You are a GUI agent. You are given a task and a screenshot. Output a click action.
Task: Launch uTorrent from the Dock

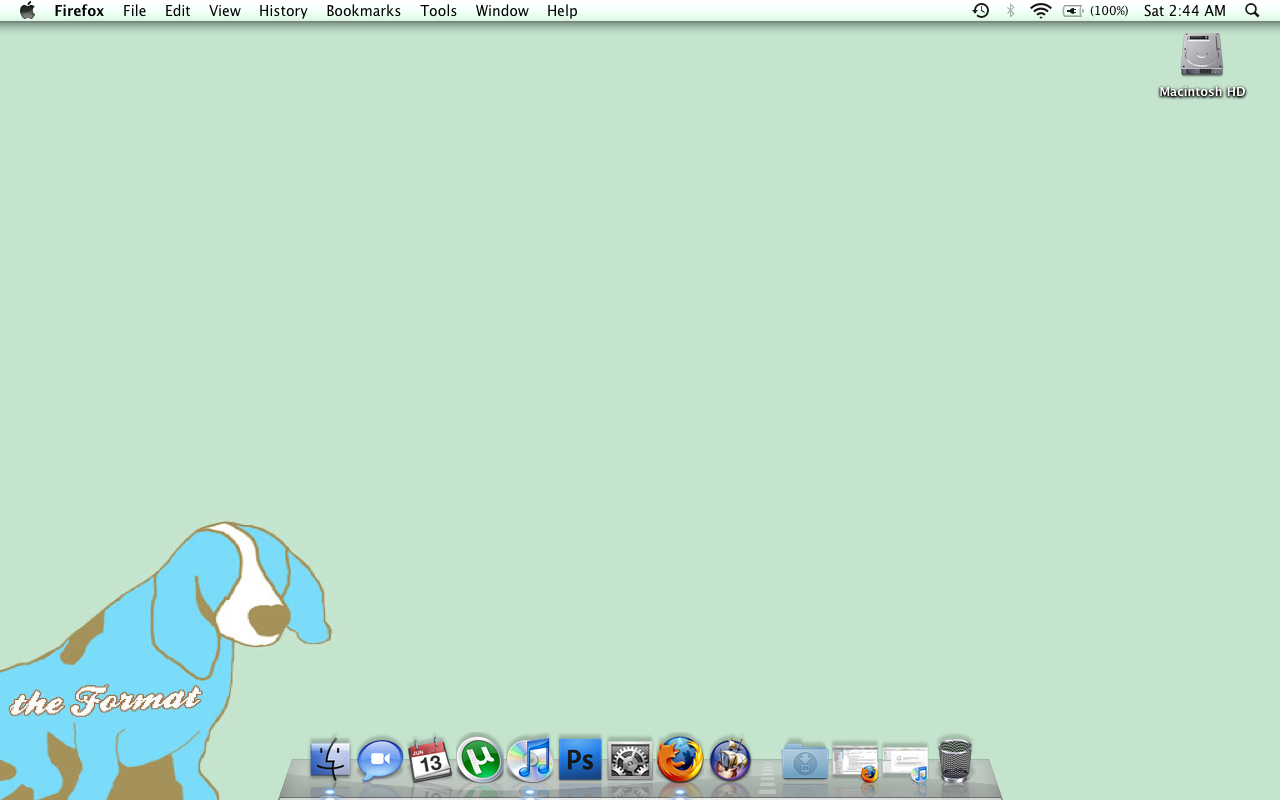click(x=480, y=759)
